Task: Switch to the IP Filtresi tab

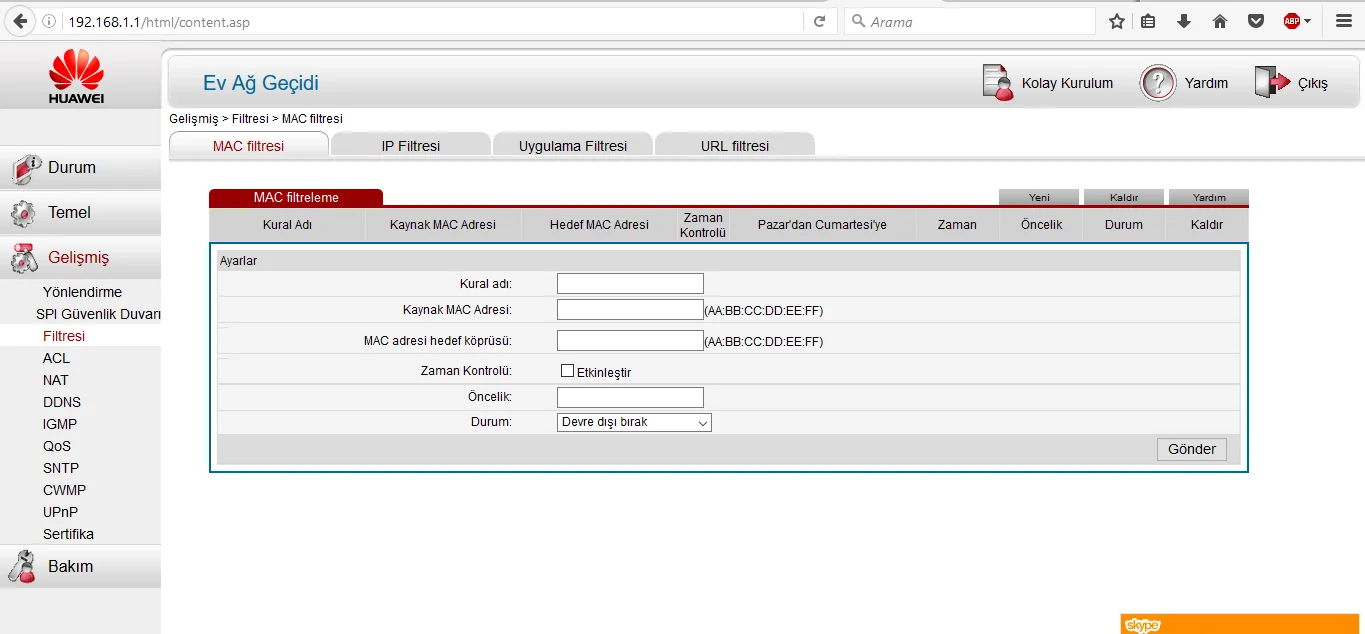Action: (x=410, y=146)
